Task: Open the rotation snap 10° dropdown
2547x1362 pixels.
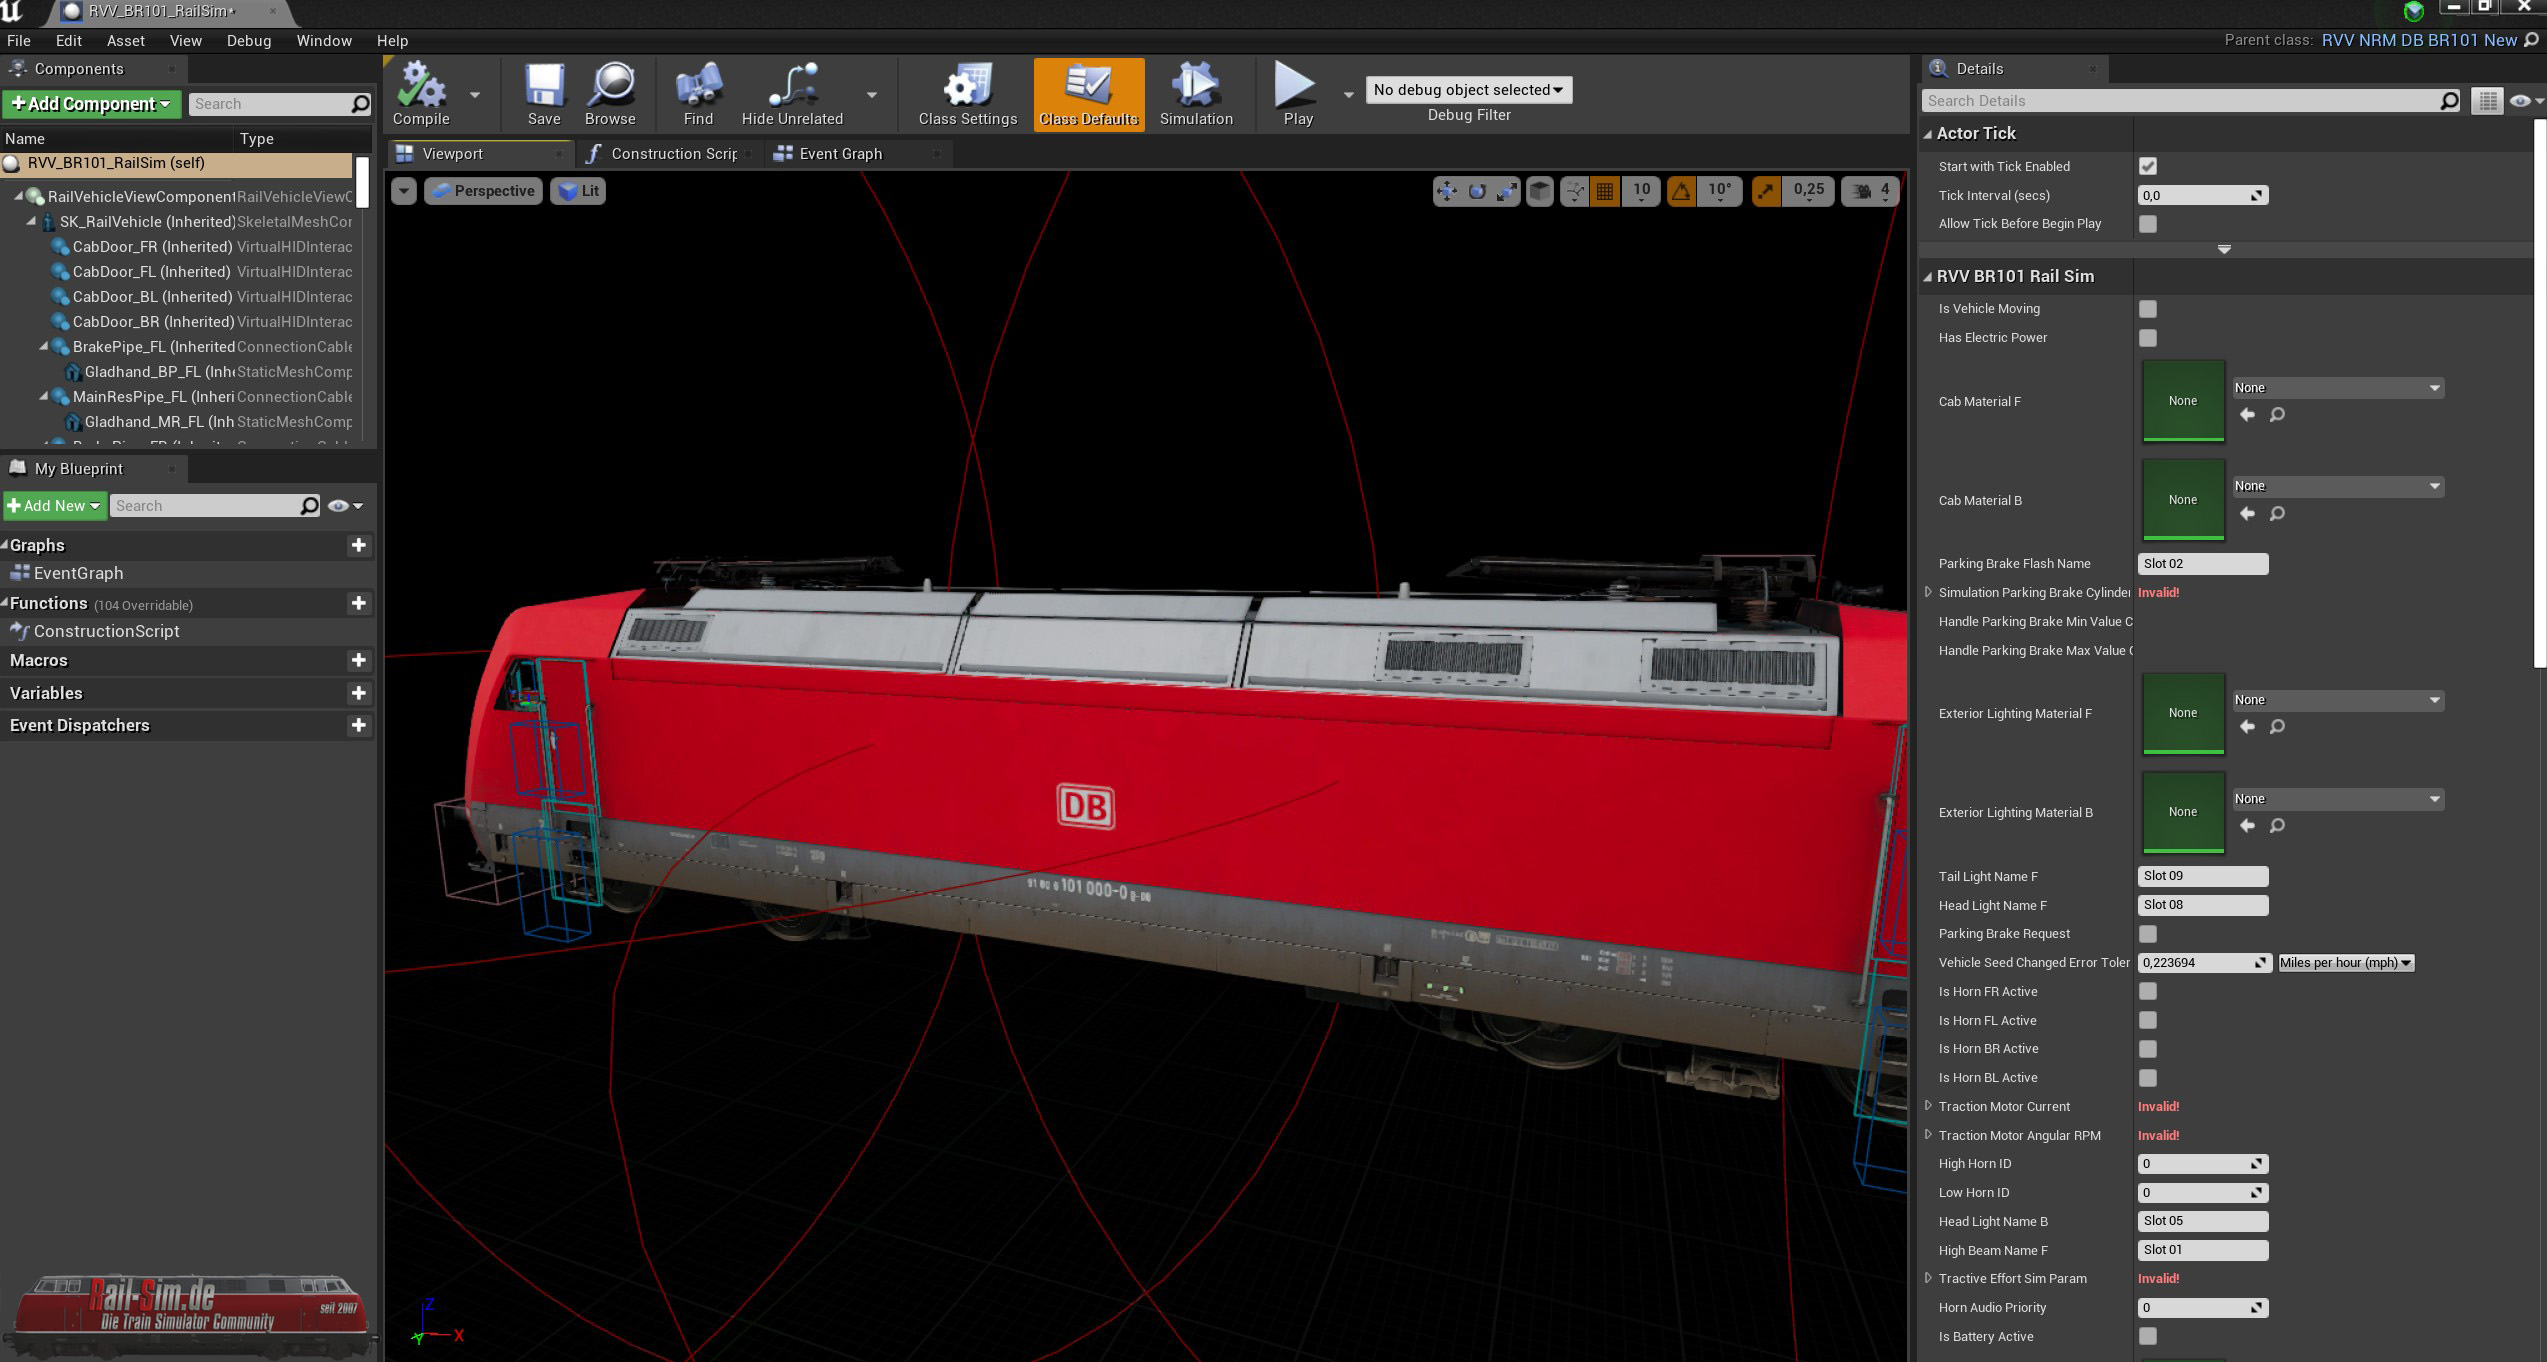Action: click(x=1719, y=191)
